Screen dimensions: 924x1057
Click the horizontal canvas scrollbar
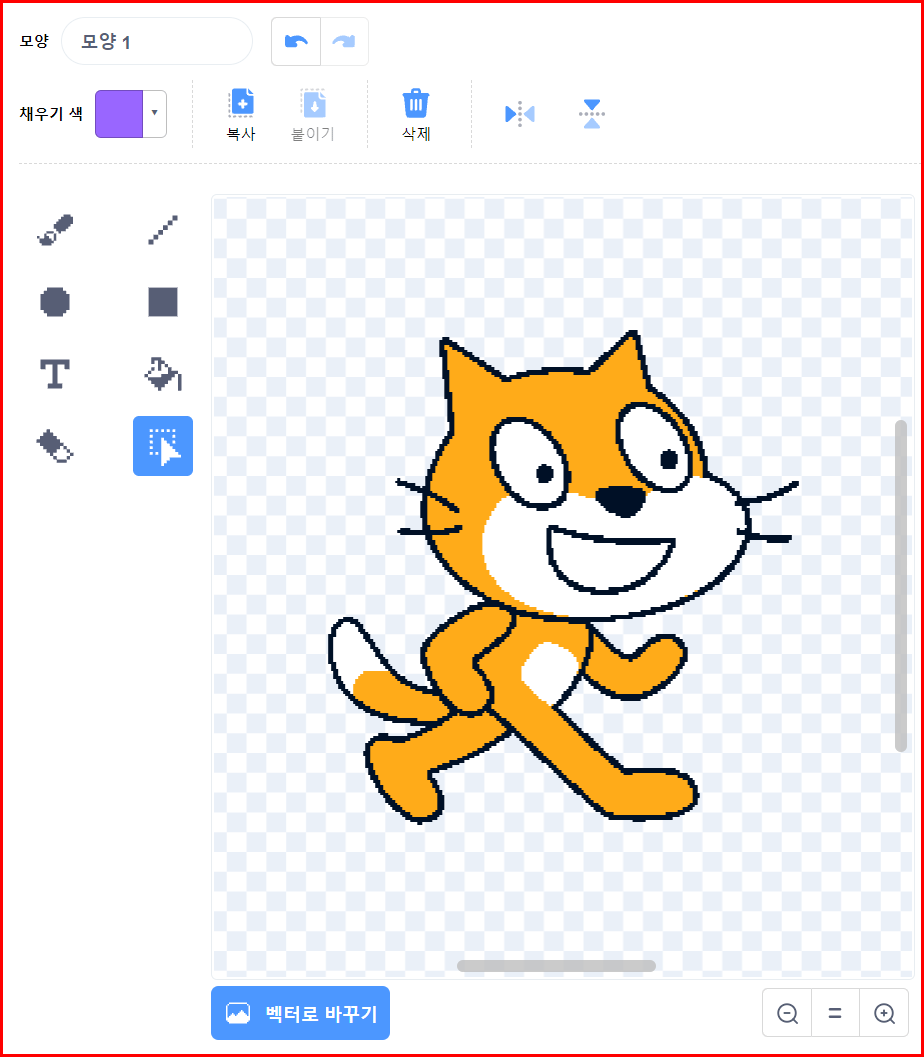[556, 965]
